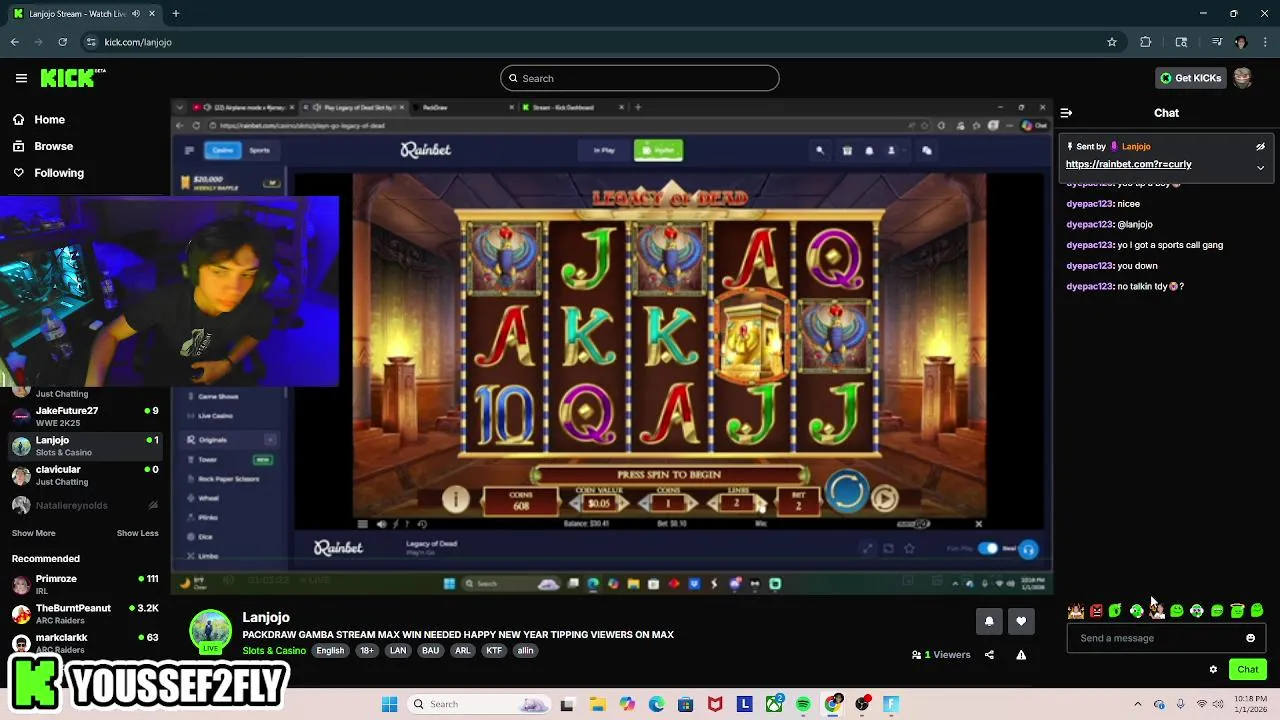Open Windows Start menu
The height and width of the screenshot is (720, 1280).
tap(389, 704)
